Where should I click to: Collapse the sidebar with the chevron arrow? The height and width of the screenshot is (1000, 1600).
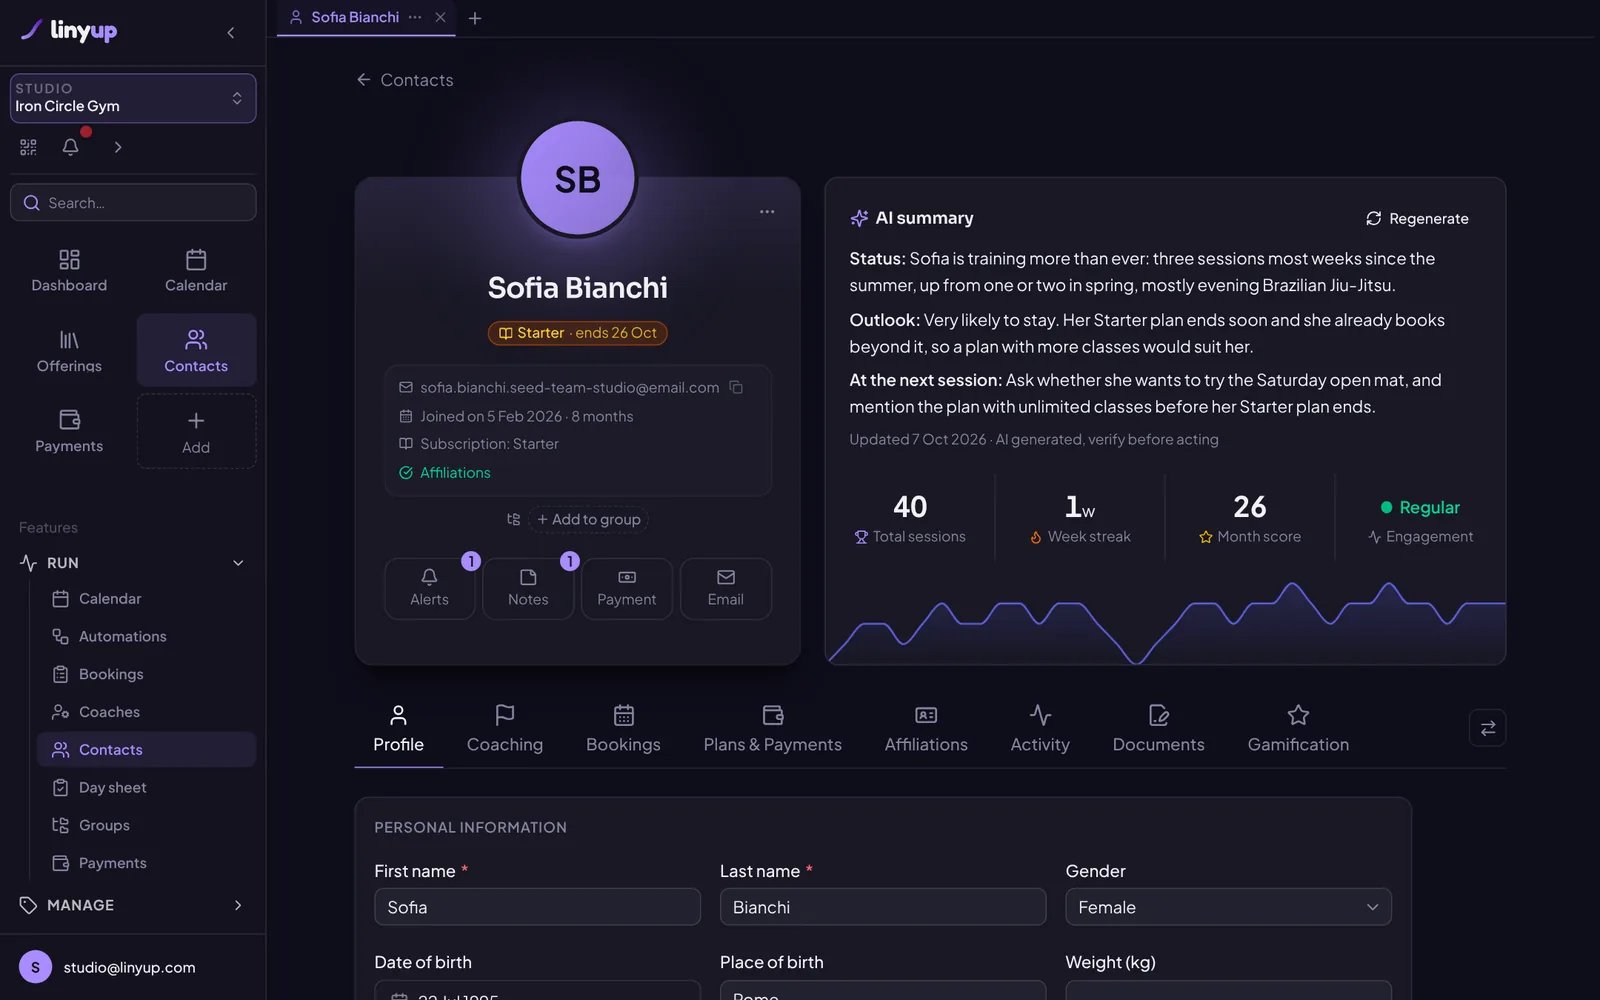pos(231,33)
